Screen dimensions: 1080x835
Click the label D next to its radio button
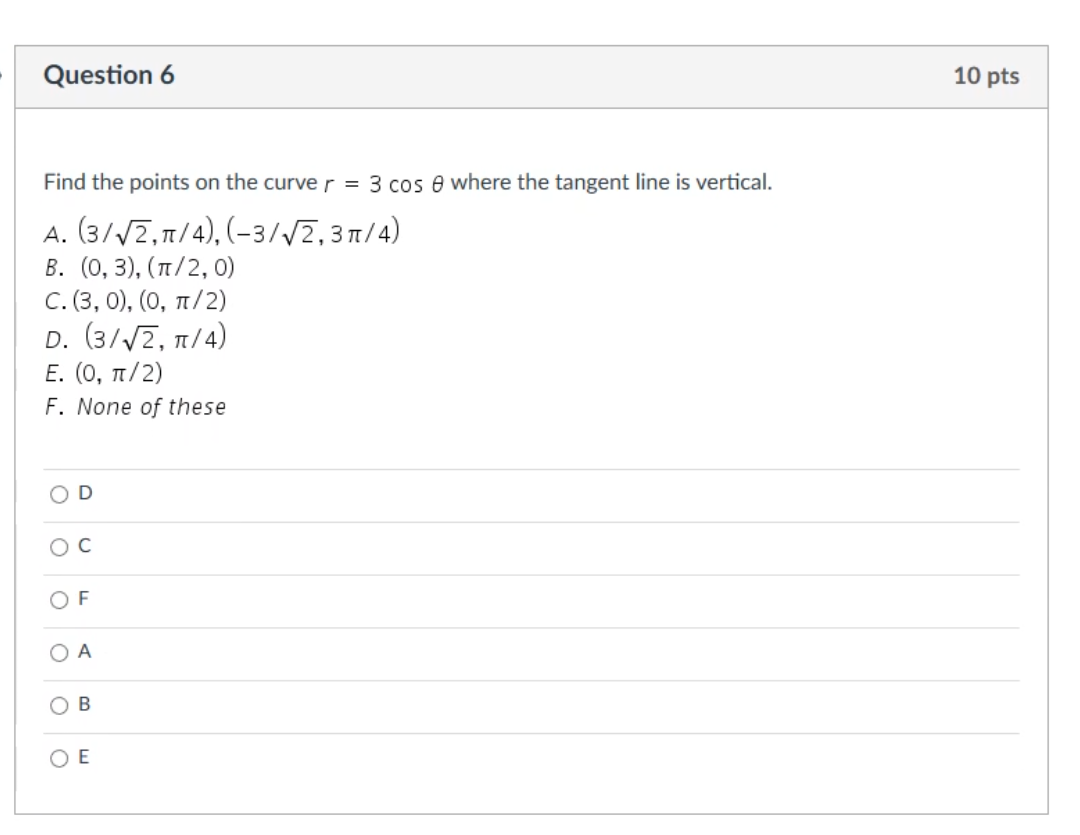pos(84,493)
